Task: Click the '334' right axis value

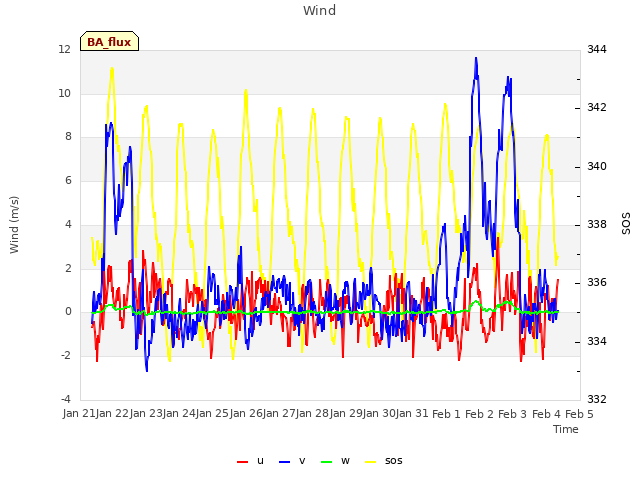Action: coord(597,341)
